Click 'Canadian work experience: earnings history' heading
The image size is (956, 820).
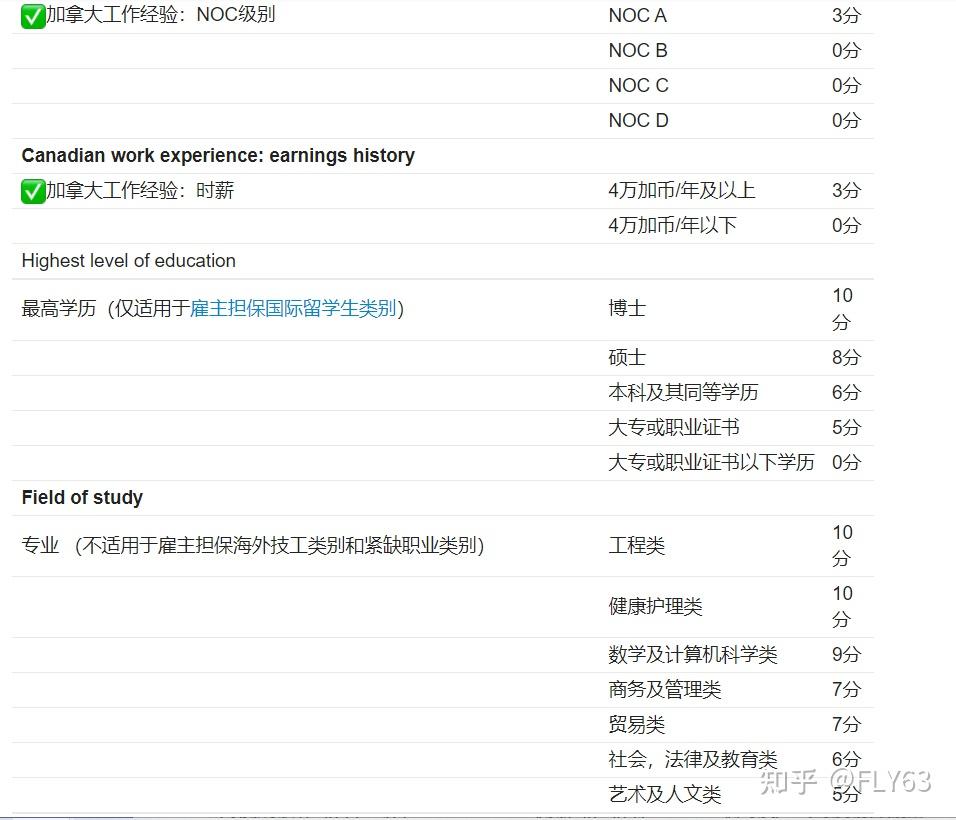pyautogui.click(x=218, y=155)
